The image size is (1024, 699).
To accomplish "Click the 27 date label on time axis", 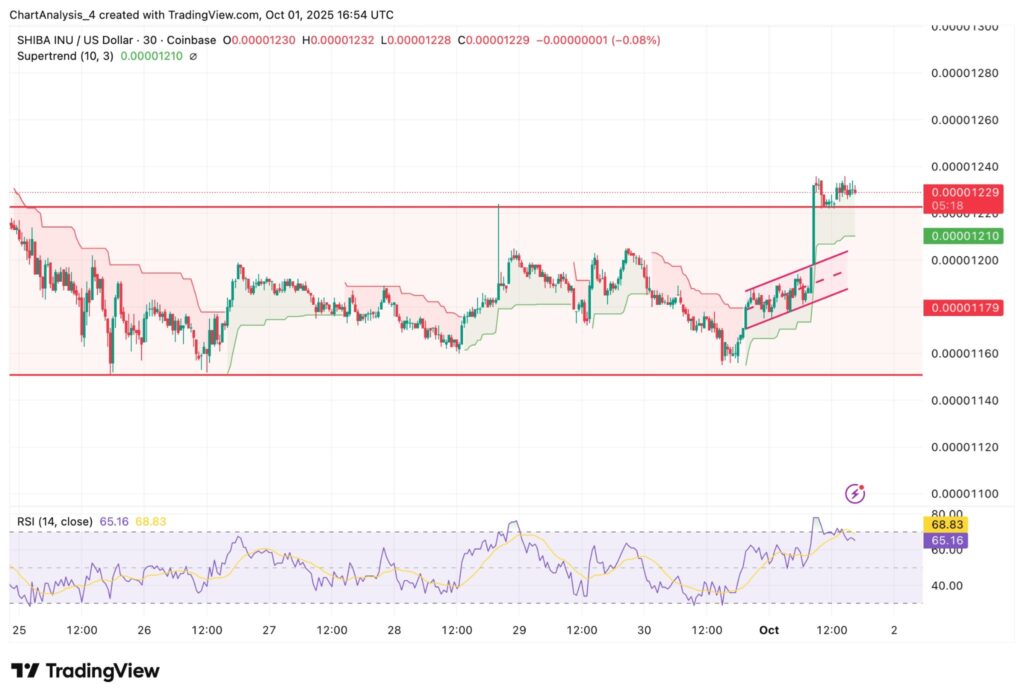I will tap(269, 630).
